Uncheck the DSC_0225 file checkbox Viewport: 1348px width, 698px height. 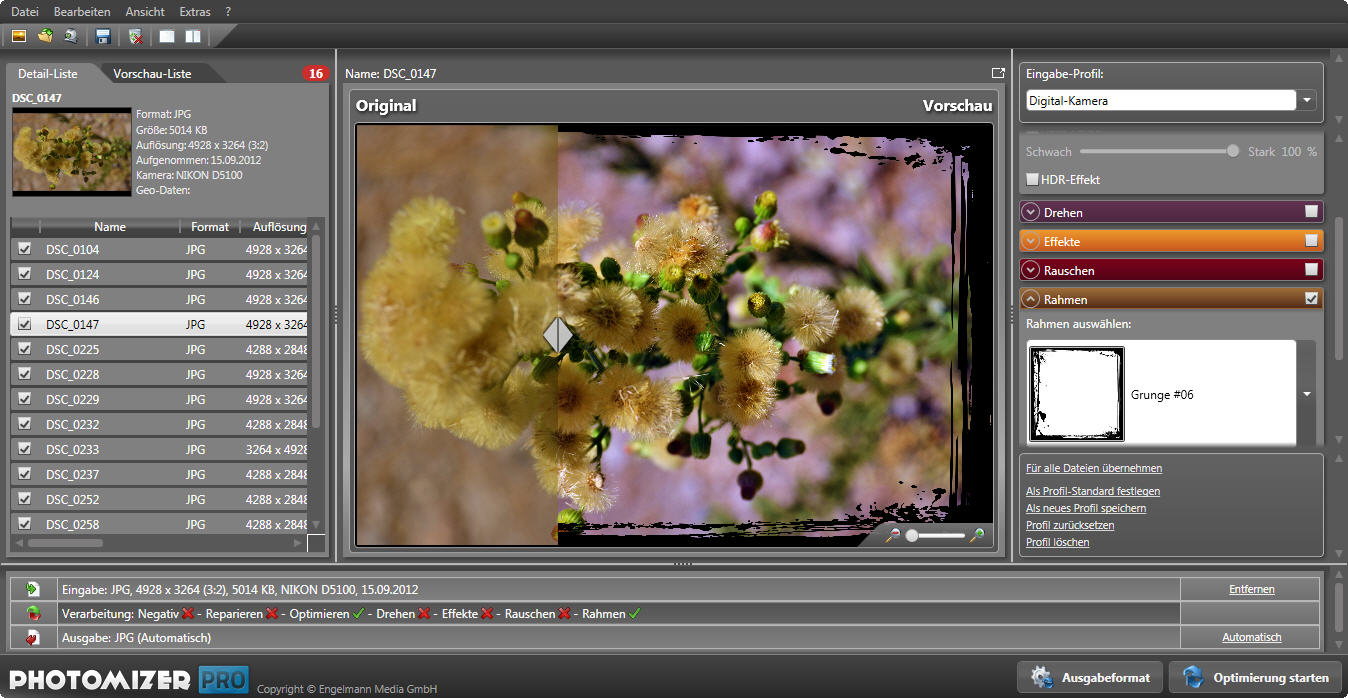click(25, 349)
